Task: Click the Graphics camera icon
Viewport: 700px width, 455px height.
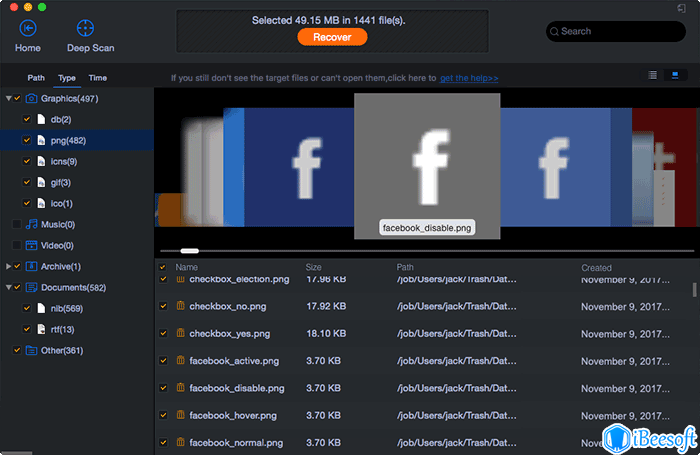Action: (x=31, y=98)
